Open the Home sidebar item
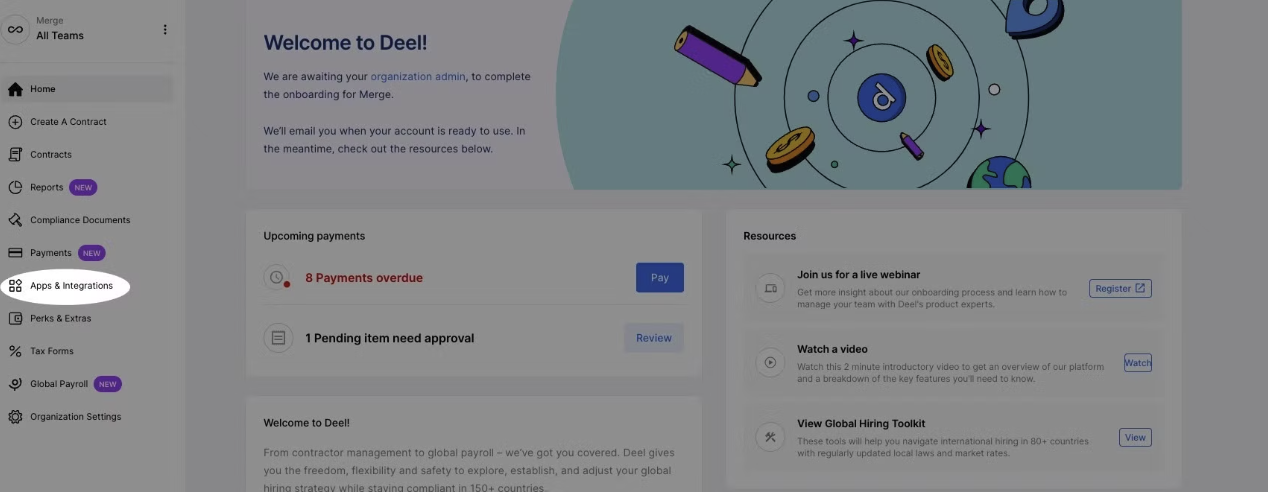This screenshot has height=492, width=1268. pos(87,89)
